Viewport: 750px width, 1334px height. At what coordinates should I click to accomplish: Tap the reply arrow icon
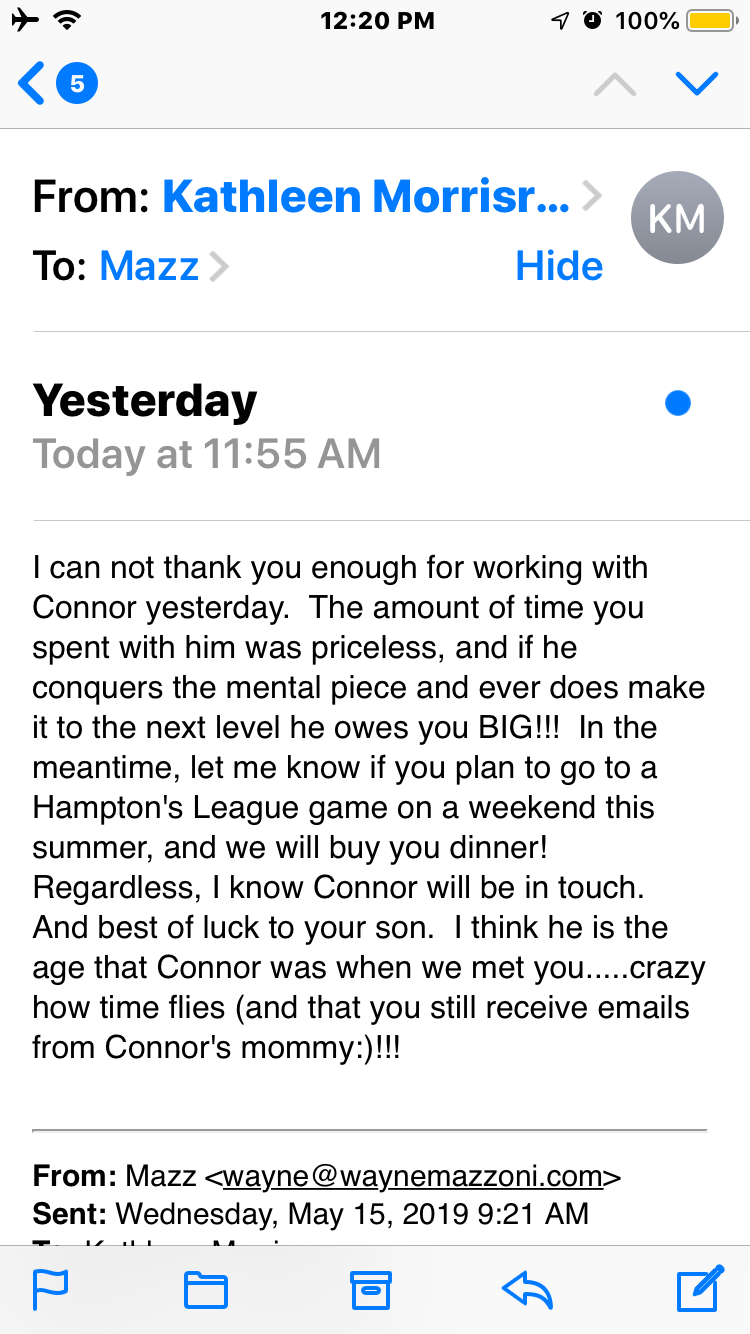(527, 1290)
